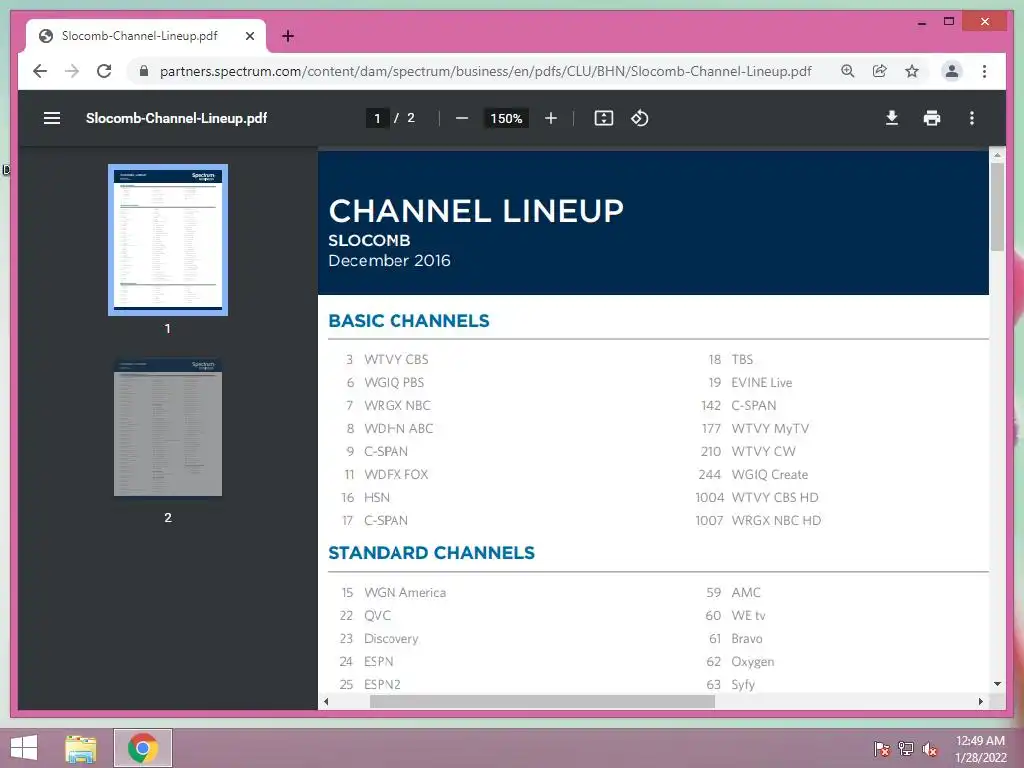This screenshot has width=1024, height=768.
Task: Select page 2 thumbnail
Action: click(168, 427)
